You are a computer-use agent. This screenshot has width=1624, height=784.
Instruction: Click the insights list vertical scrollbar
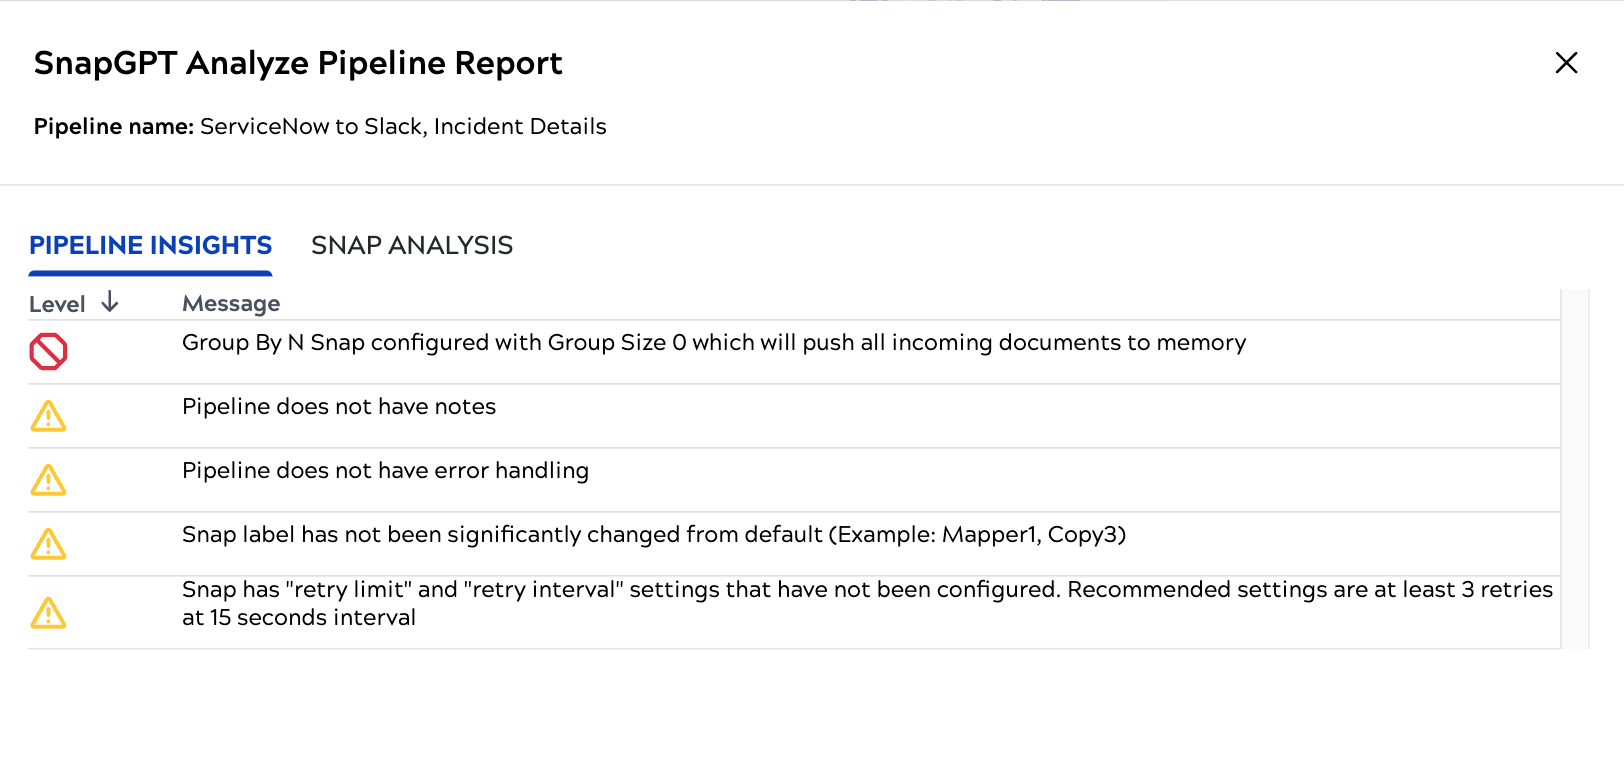1575,469
